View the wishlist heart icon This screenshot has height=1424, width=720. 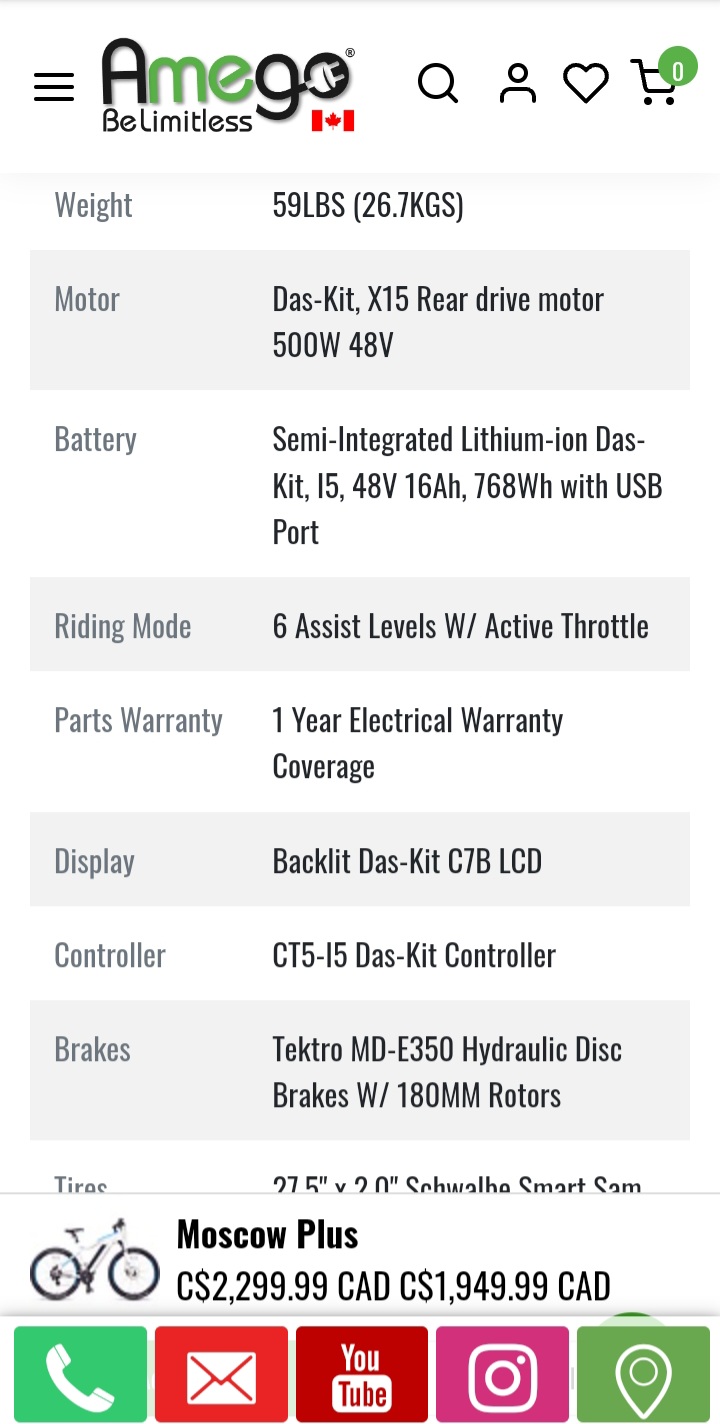coord(586,84)
